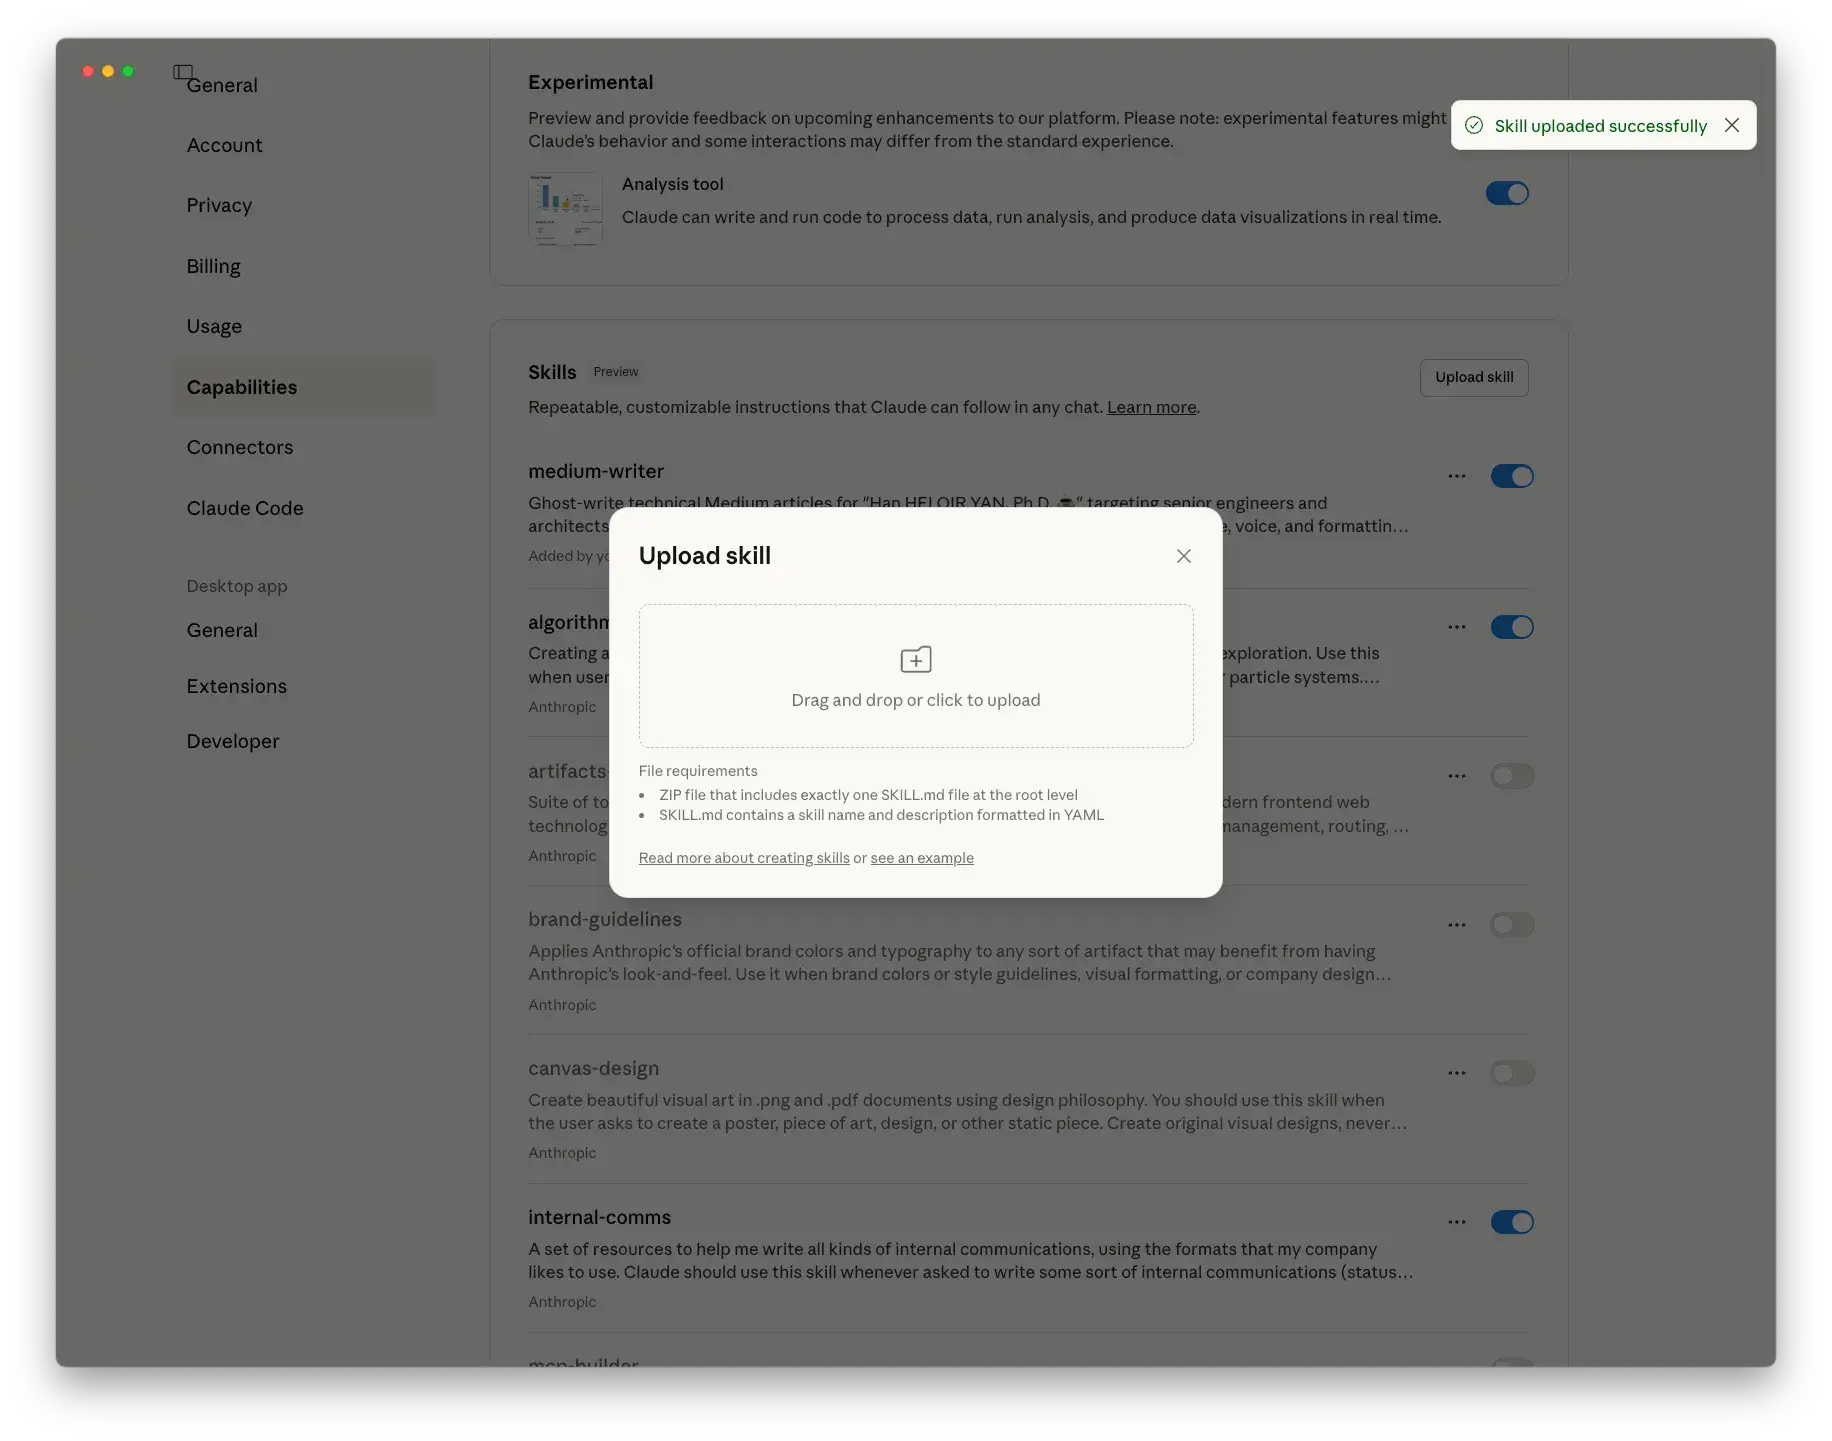Dismiss the skill uploaded success notification
Screen dimensions: 1832x1441
[x=1732, y=125]
